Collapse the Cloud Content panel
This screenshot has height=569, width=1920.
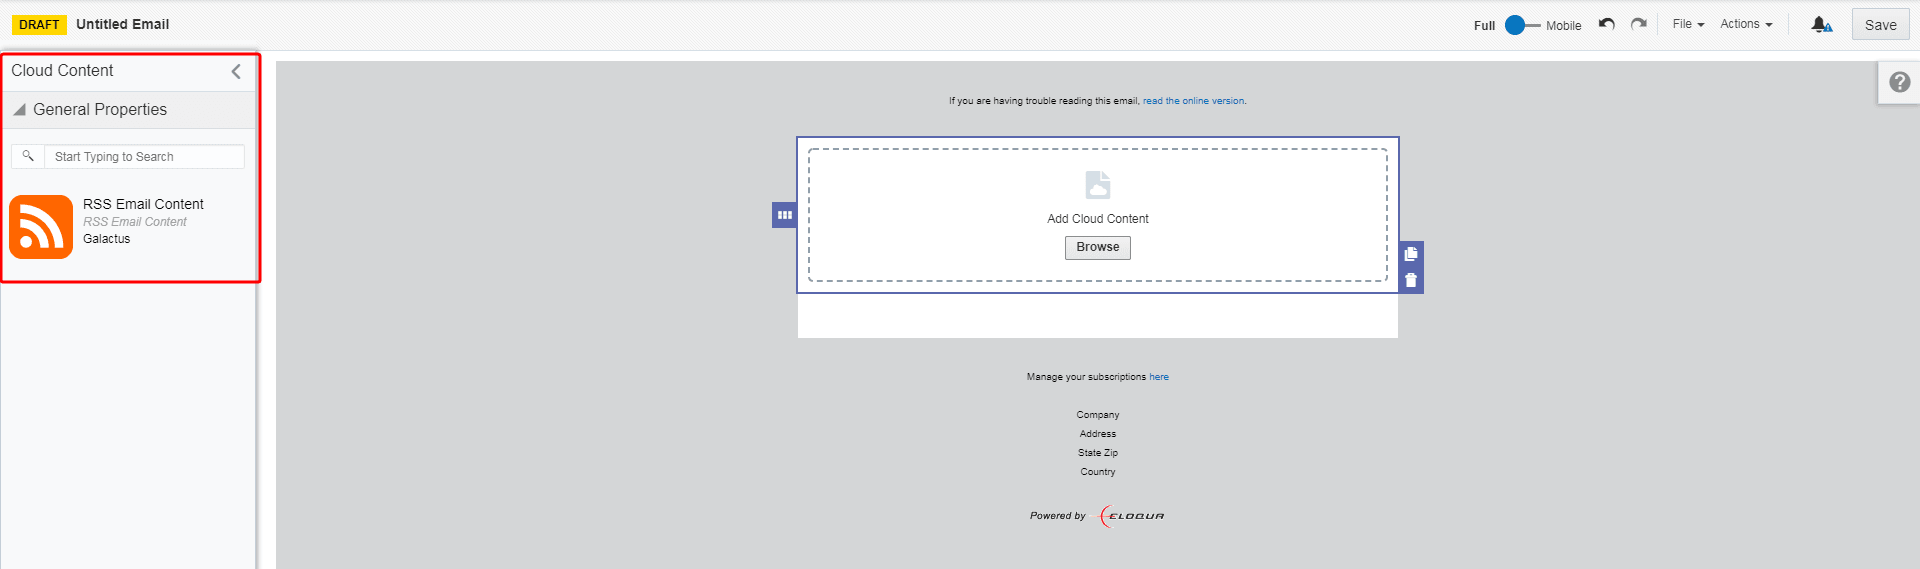(236, 71)
